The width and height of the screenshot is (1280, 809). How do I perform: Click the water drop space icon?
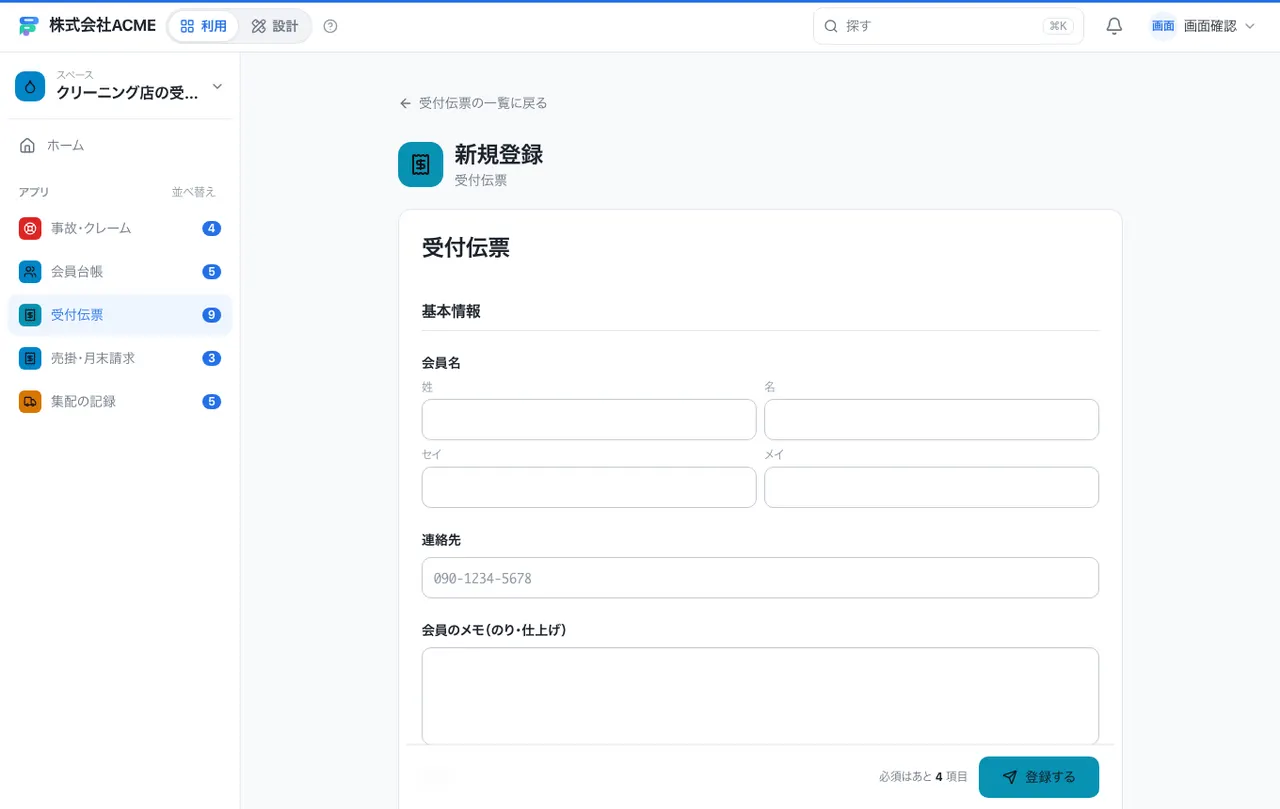(30, 87)
